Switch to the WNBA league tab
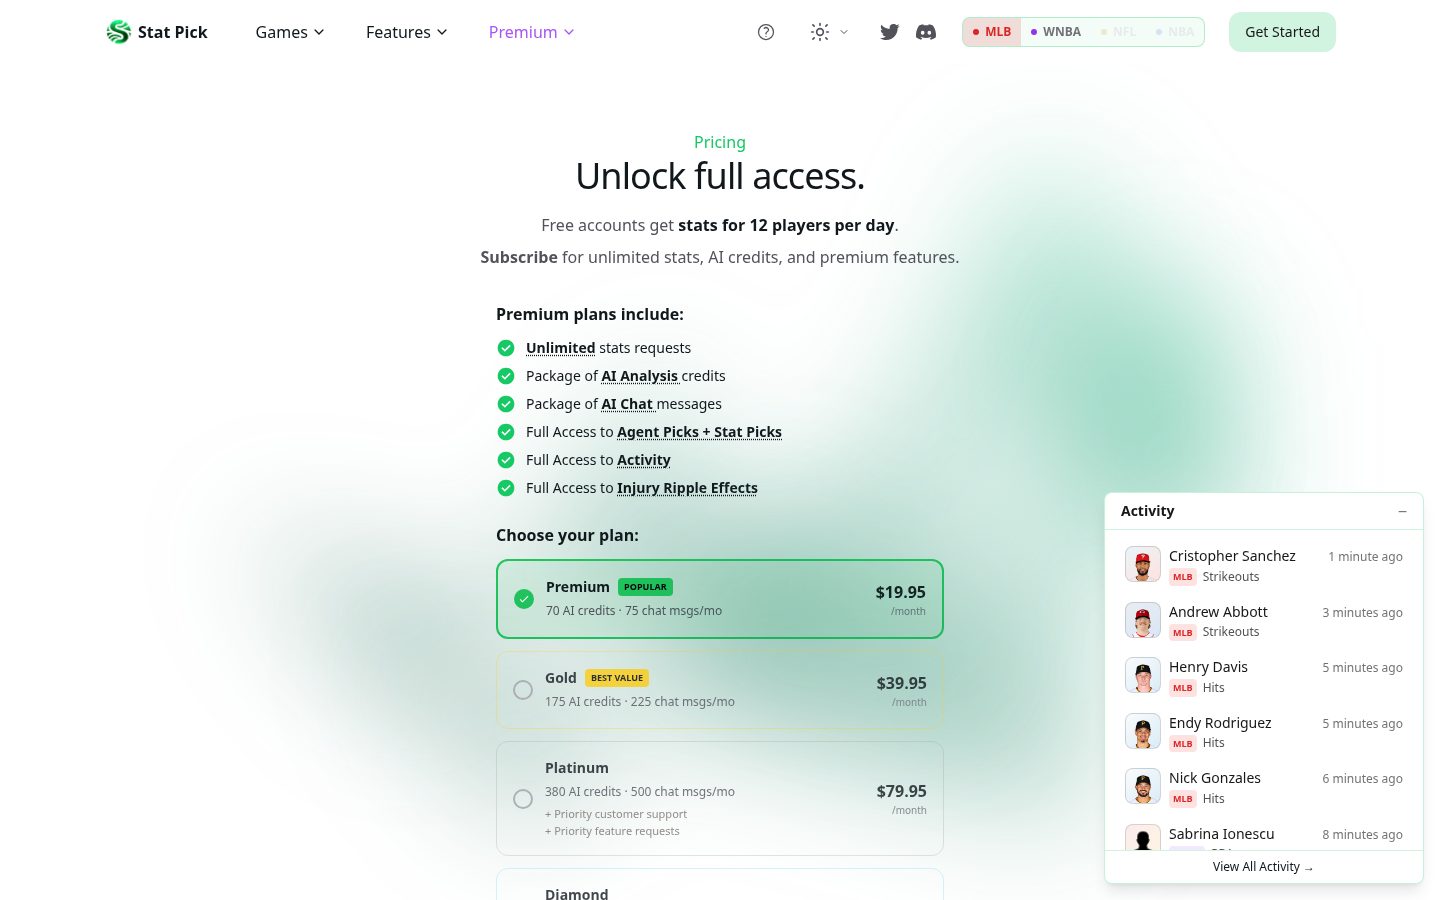1440x900 pixels. tap(1056, 32)
